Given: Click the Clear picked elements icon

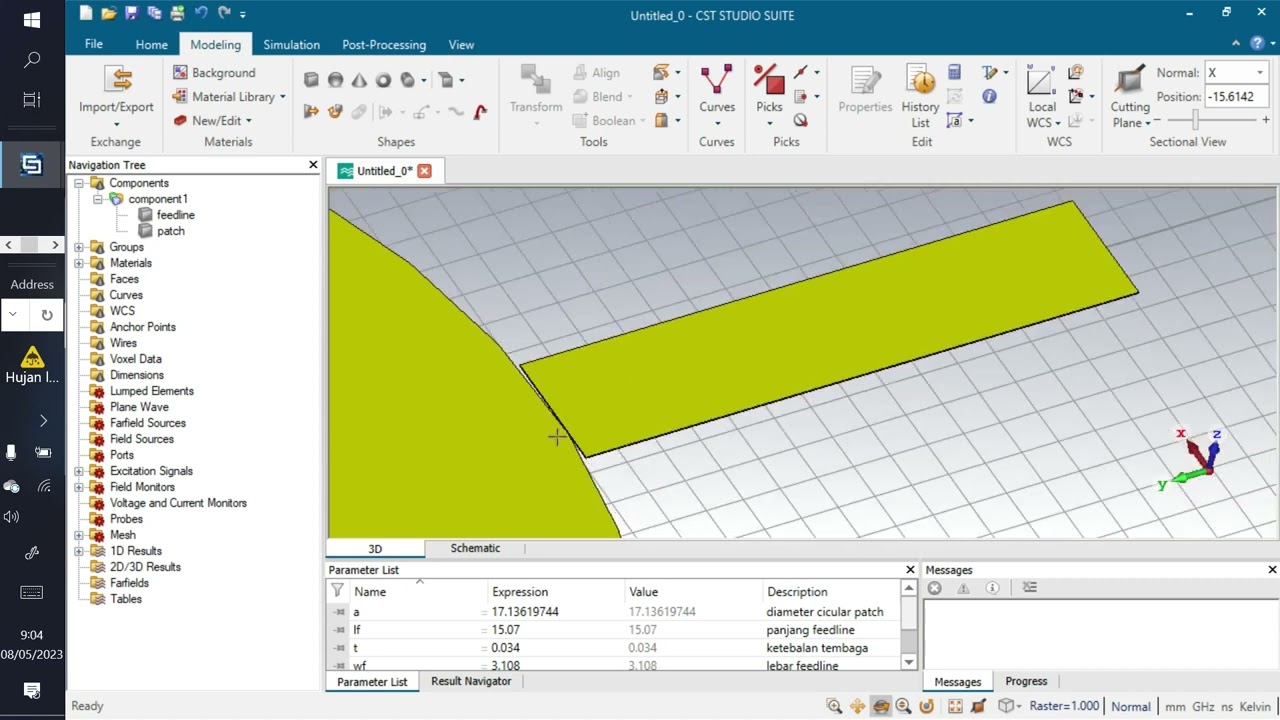Looking at the screenshot, I should [x=800, y=120].
